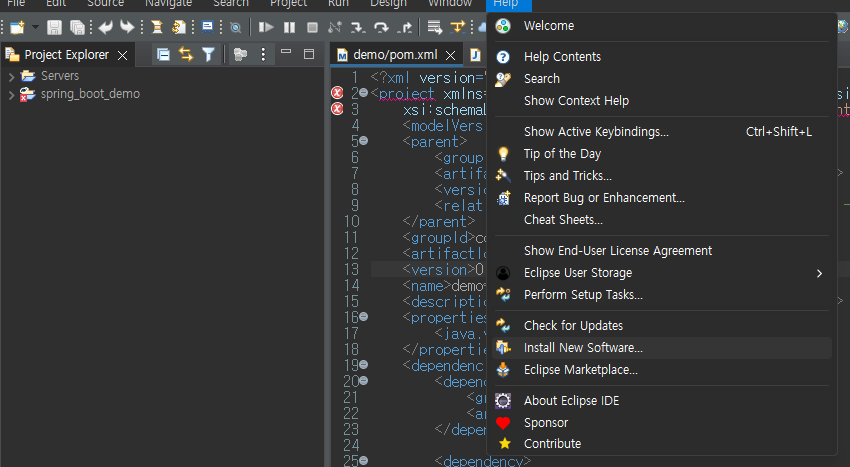Click the New wizard toolbar icon
This screenshot has height=467, width=850.
pos(17,27)
